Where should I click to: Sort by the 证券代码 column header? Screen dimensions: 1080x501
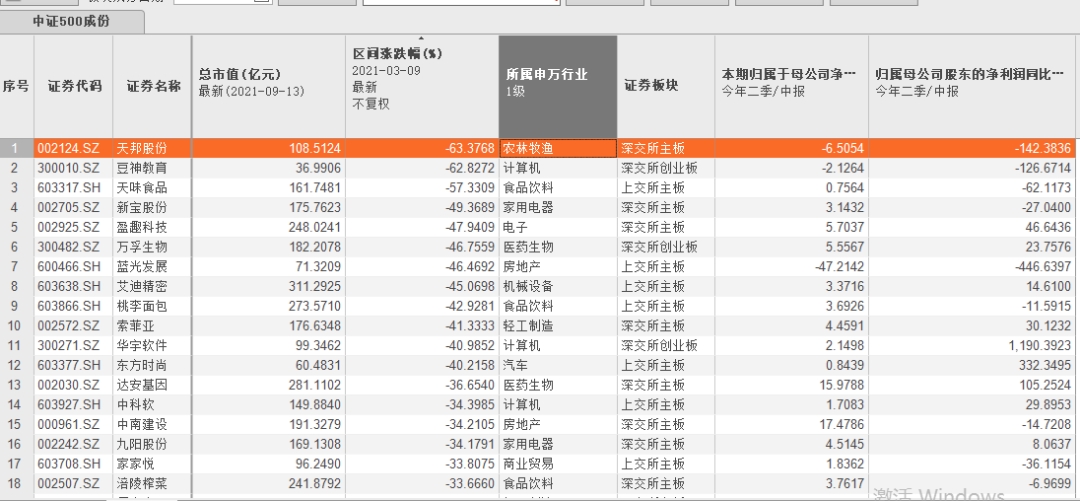point(74,86)
